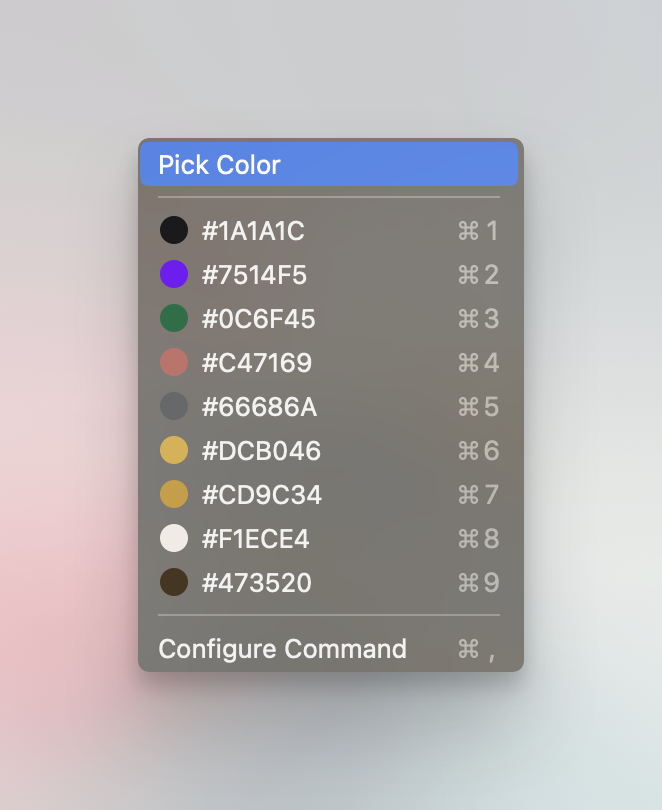Choose the #C47169 hex label
The width and height of the screenshot is (662, 810).
(x=257, y=363)
